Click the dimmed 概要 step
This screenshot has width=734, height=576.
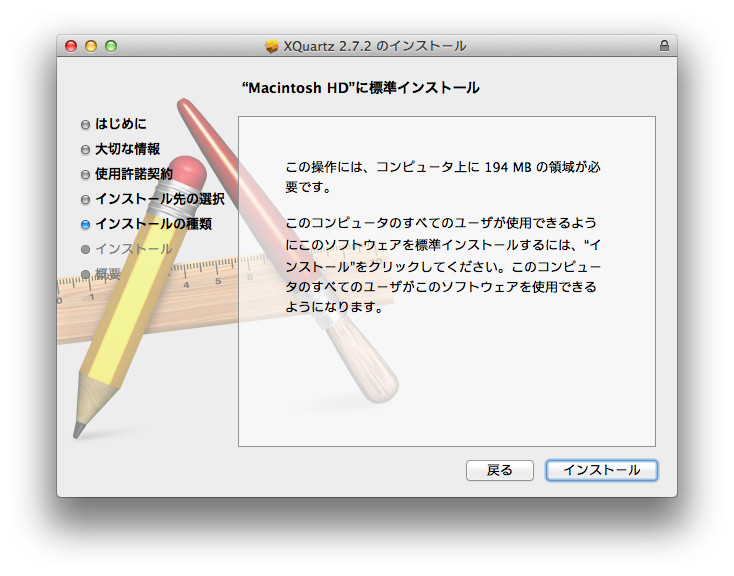pos(108,273)
